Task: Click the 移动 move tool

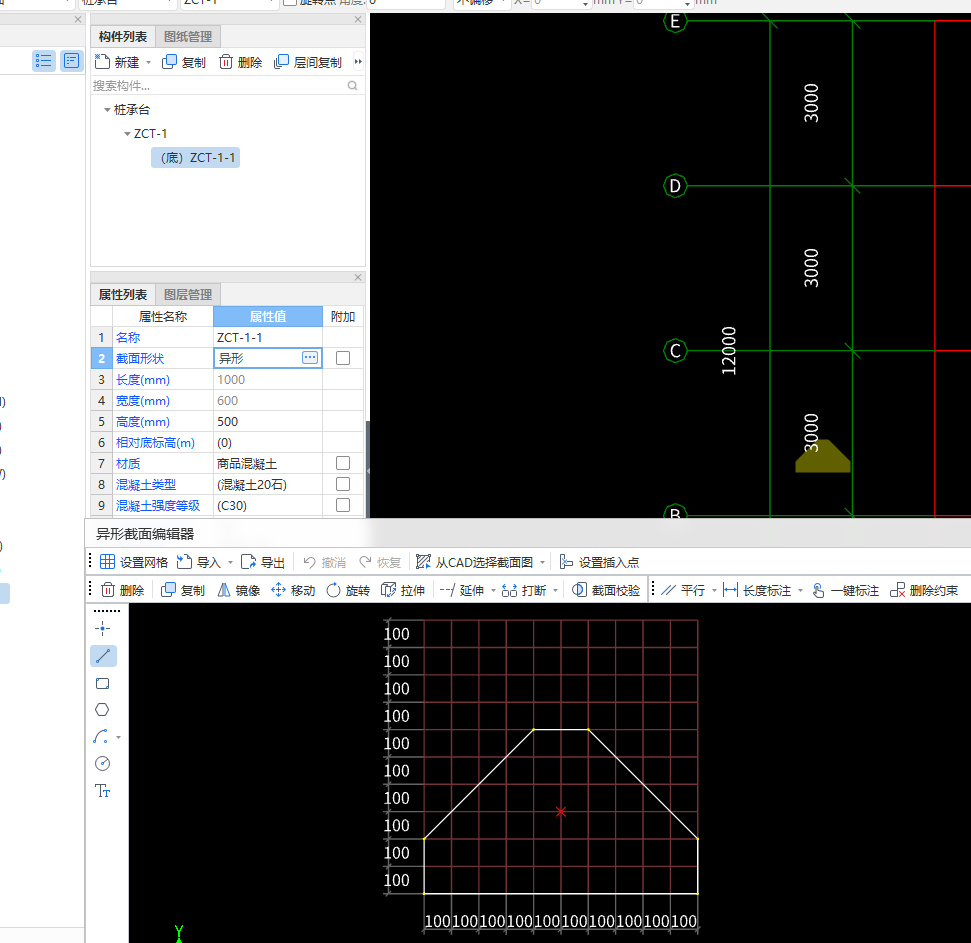Action: (294, 591)
